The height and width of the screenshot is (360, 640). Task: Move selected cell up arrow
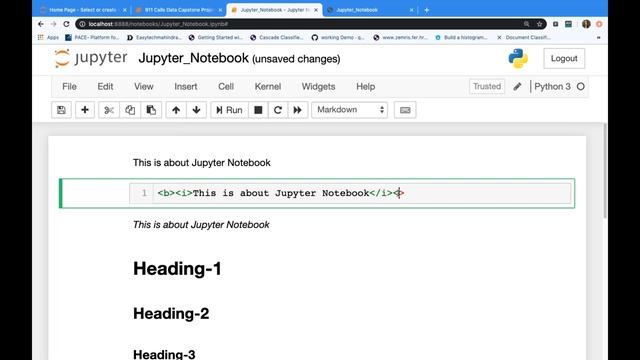[x=176, y=110]
